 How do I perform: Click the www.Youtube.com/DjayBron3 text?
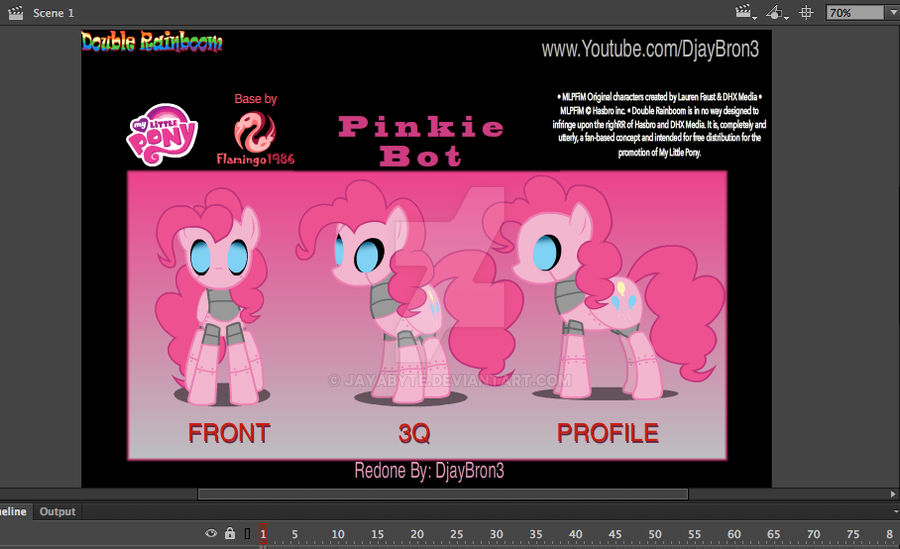[650, 49]
